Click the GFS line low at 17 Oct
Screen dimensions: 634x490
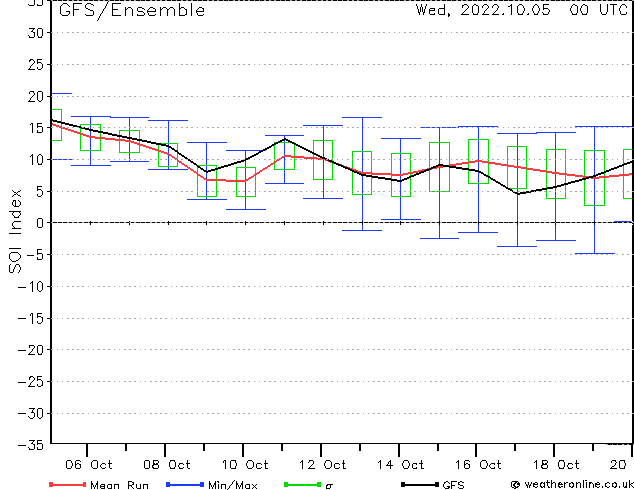click(x=518, y=194)
